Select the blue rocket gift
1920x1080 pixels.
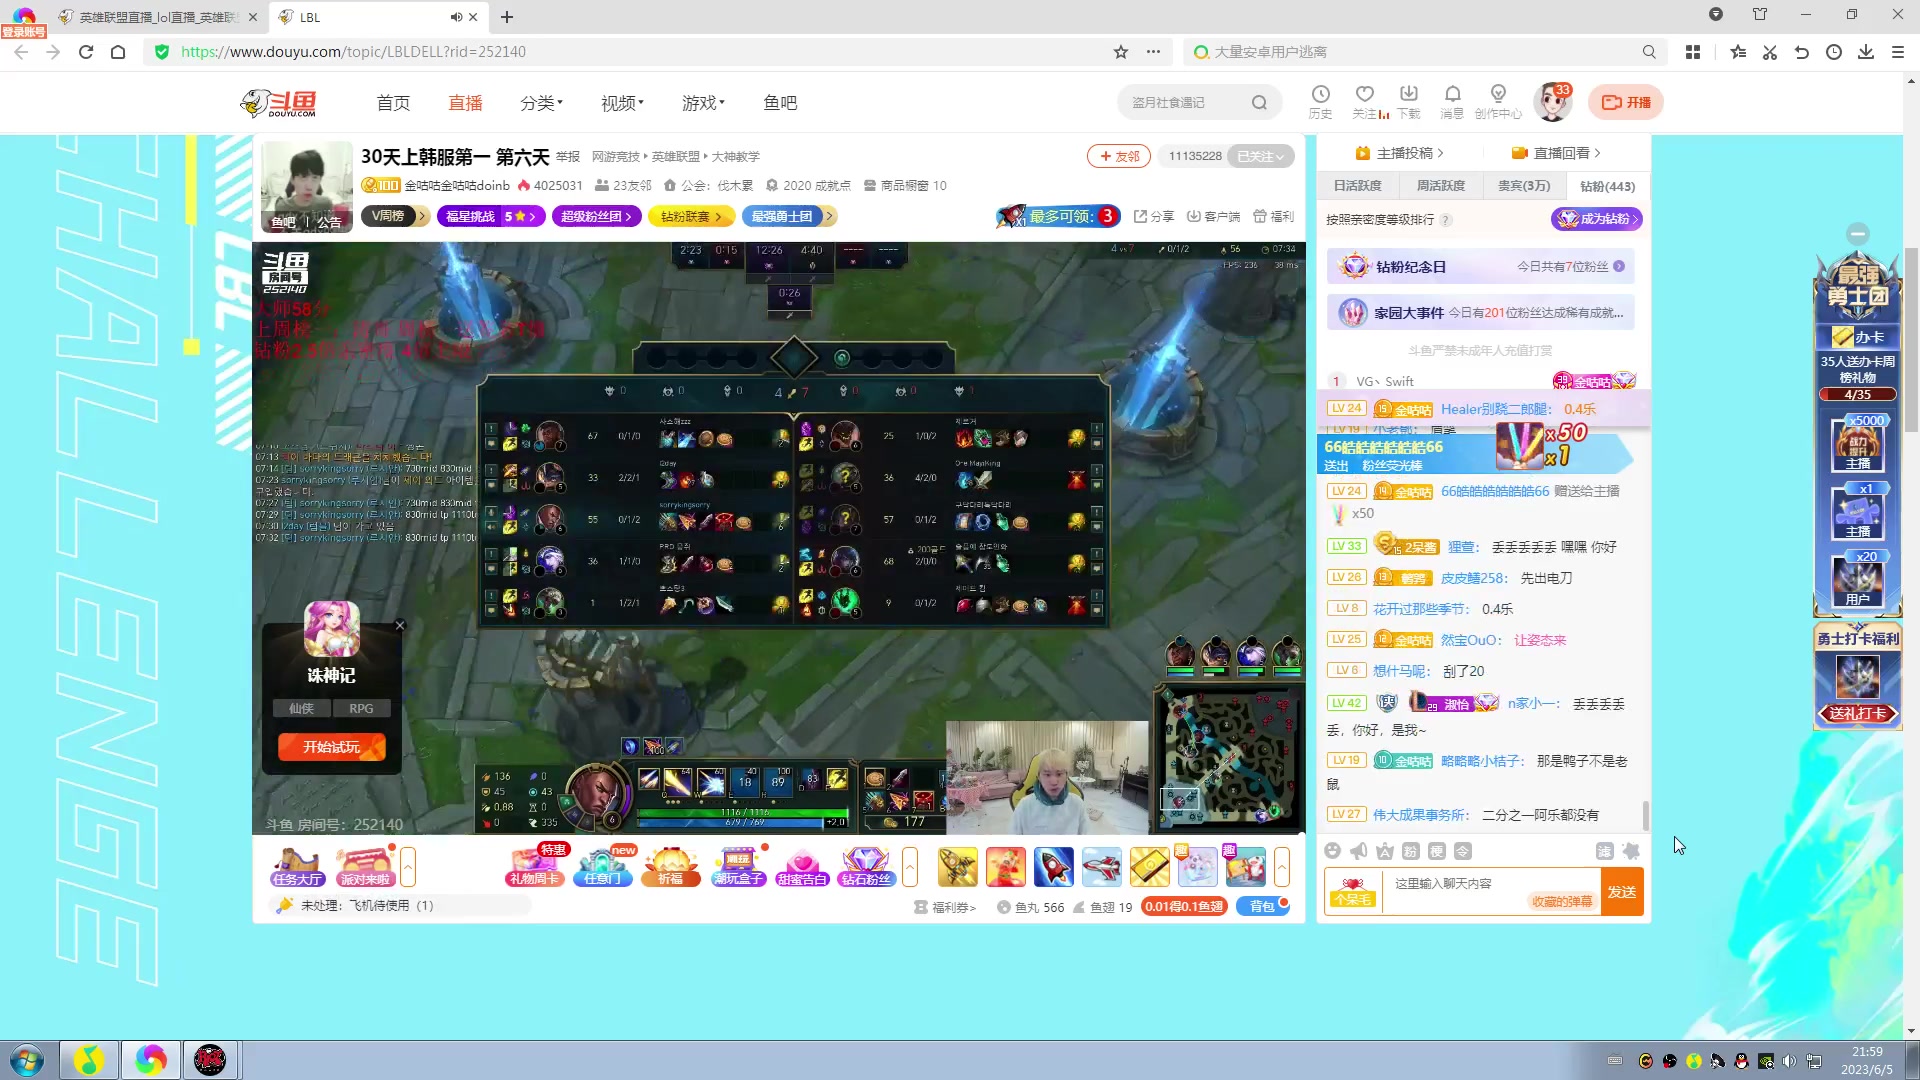tap(1053, 866)
